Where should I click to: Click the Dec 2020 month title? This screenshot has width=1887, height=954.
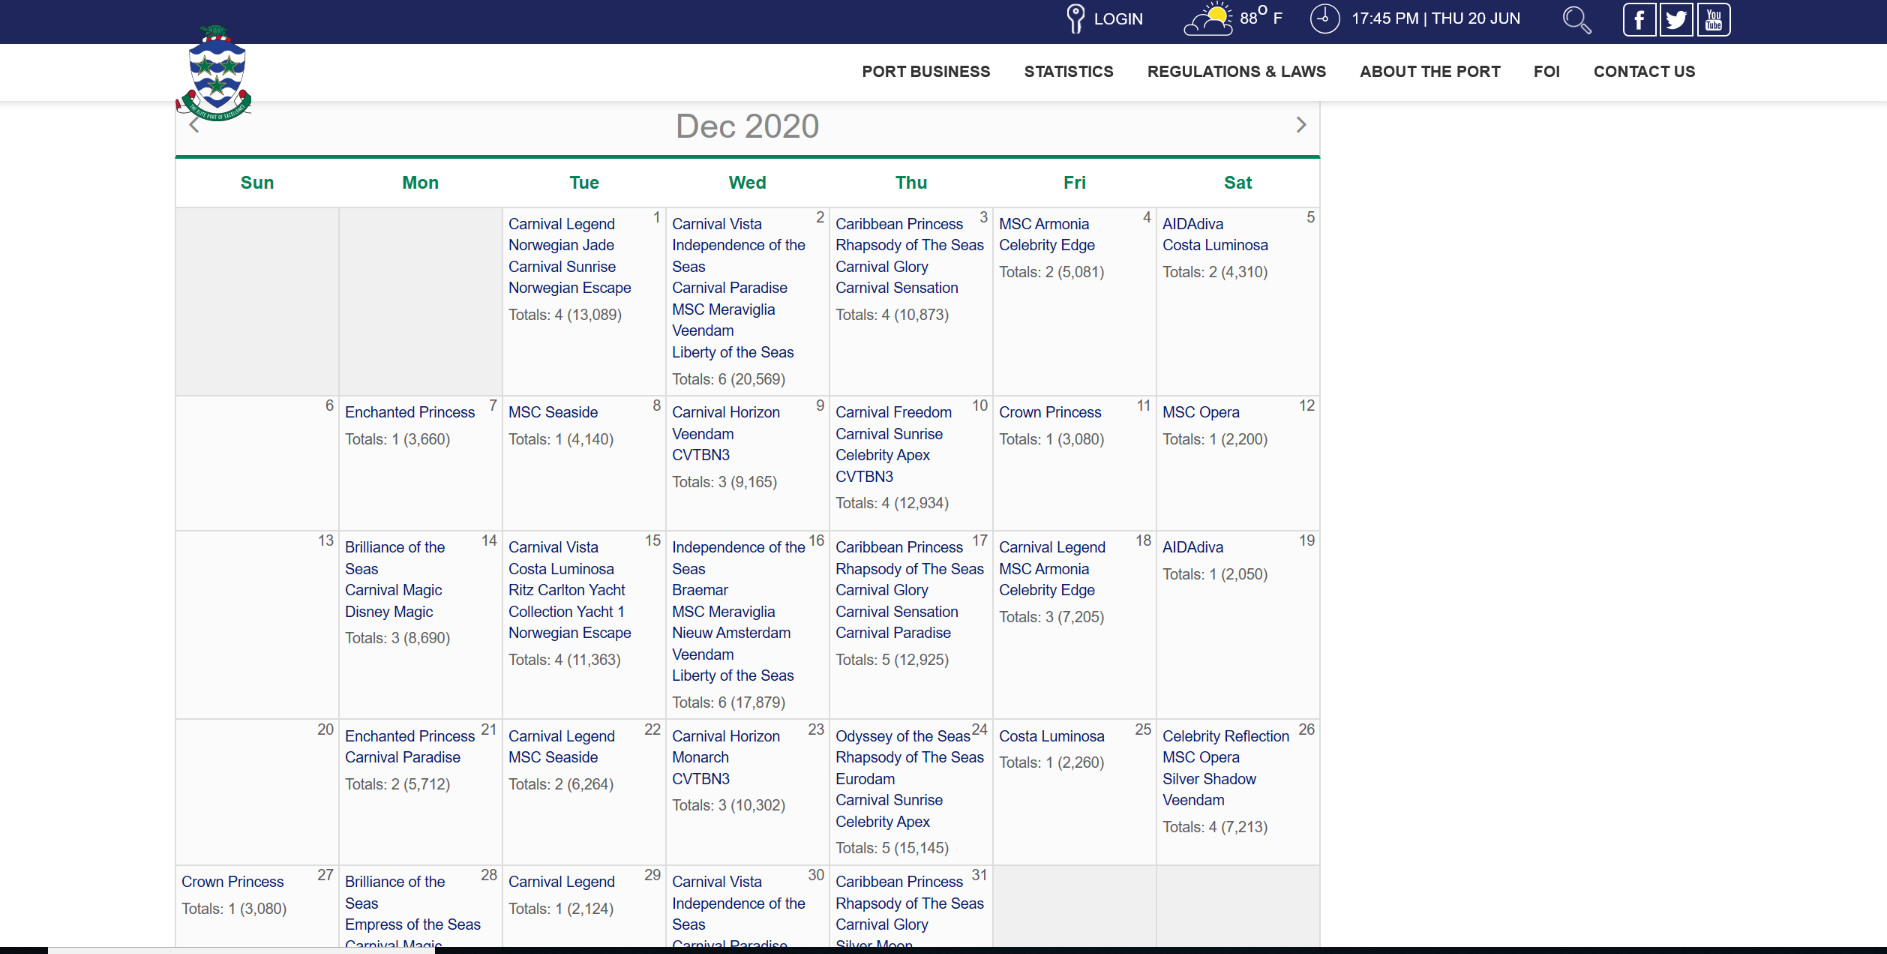(x=747, y=126)
